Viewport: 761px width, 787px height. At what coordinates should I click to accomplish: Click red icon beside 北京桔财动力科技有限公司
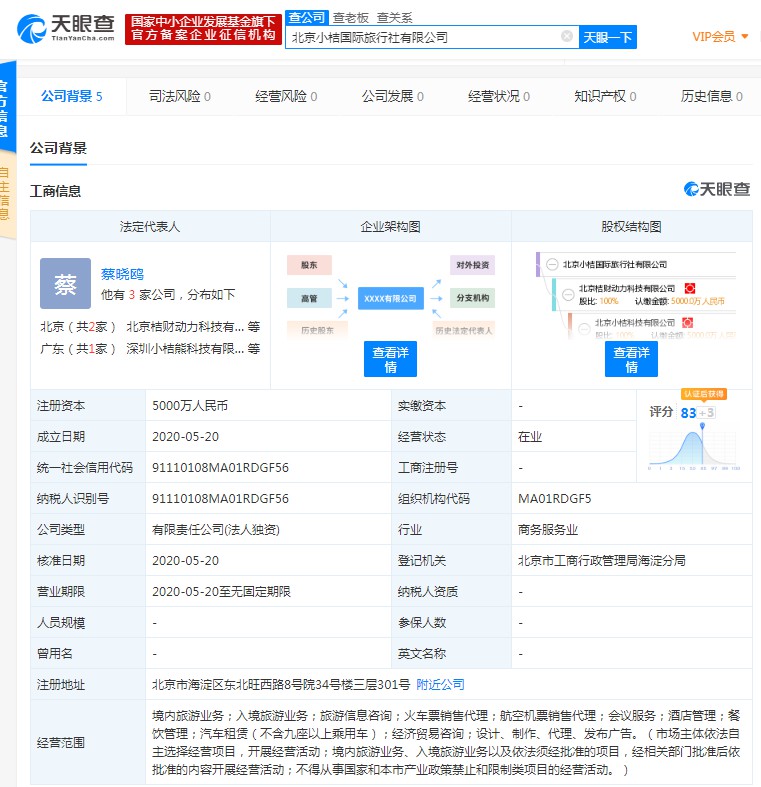tap(690, 288)
